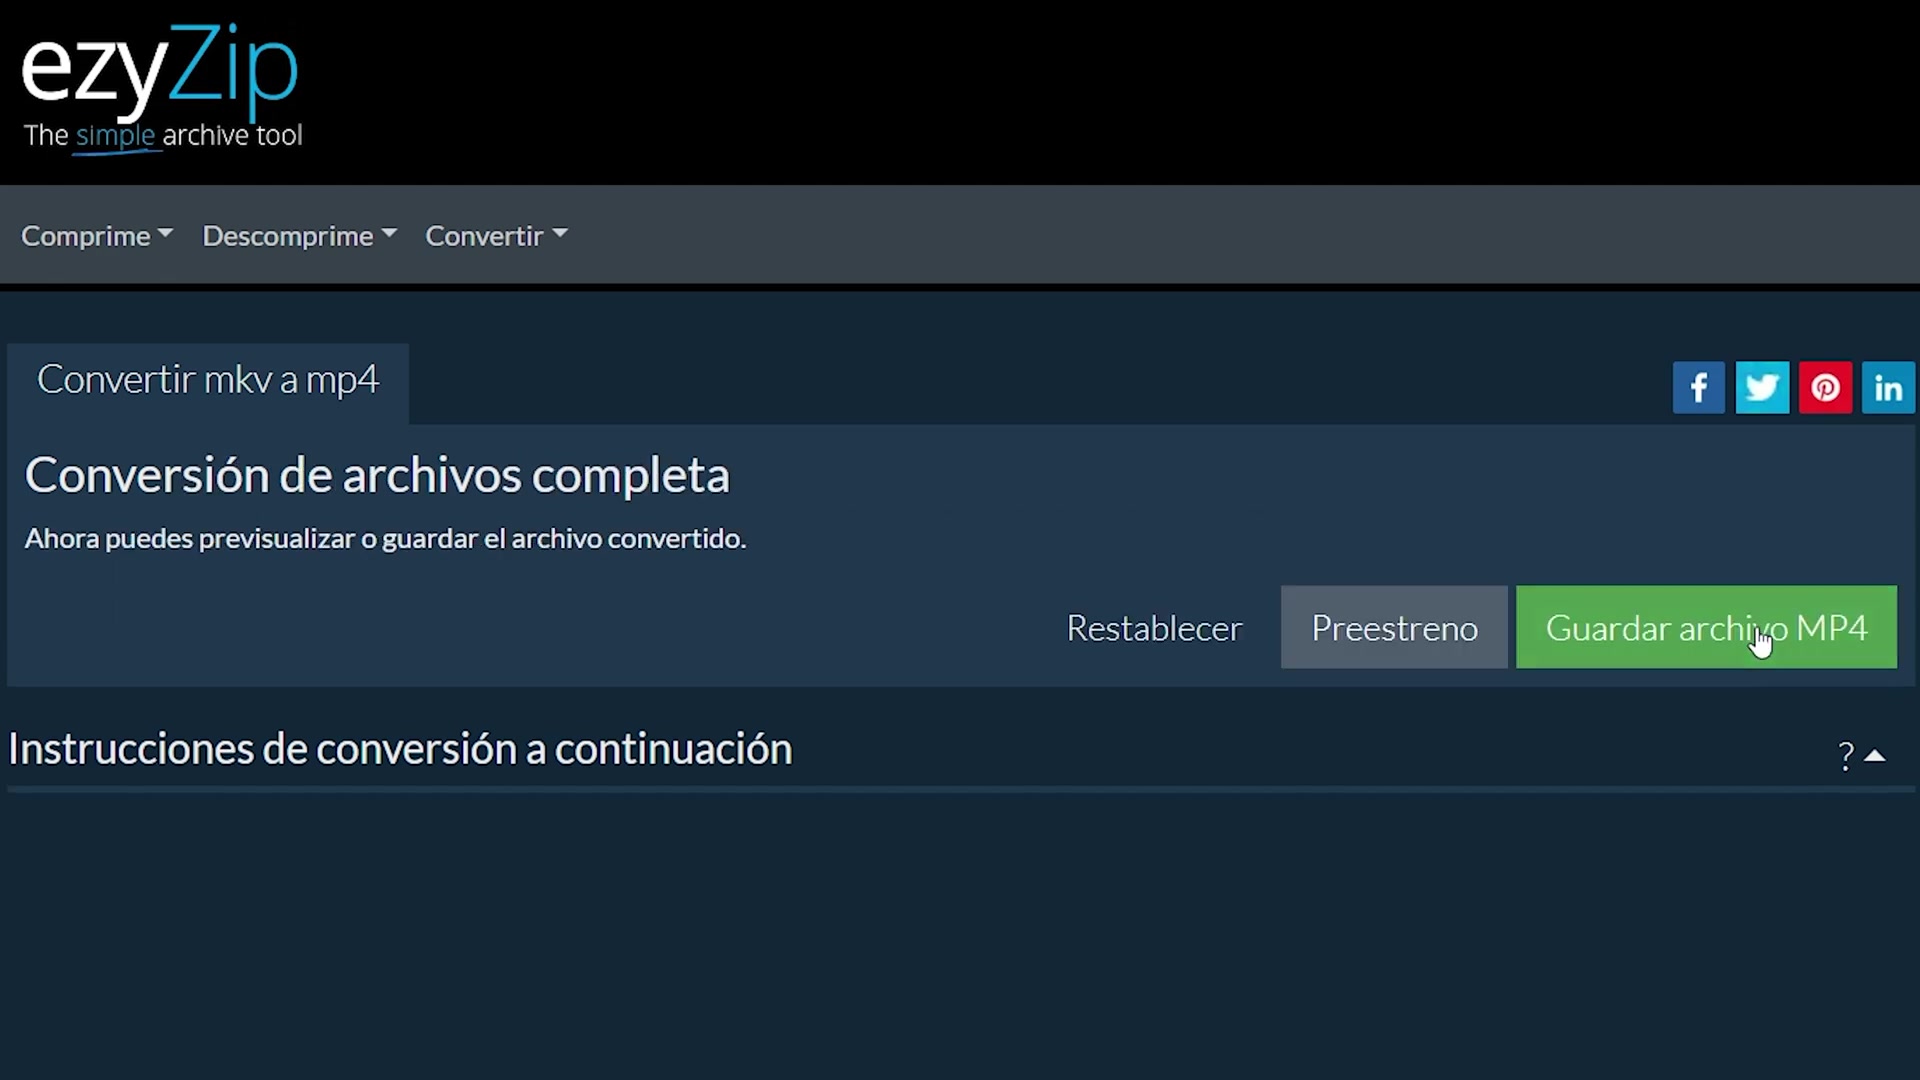
Task: Click the Instrucciones de conversión a continuación heading
Action: point(400,749)
